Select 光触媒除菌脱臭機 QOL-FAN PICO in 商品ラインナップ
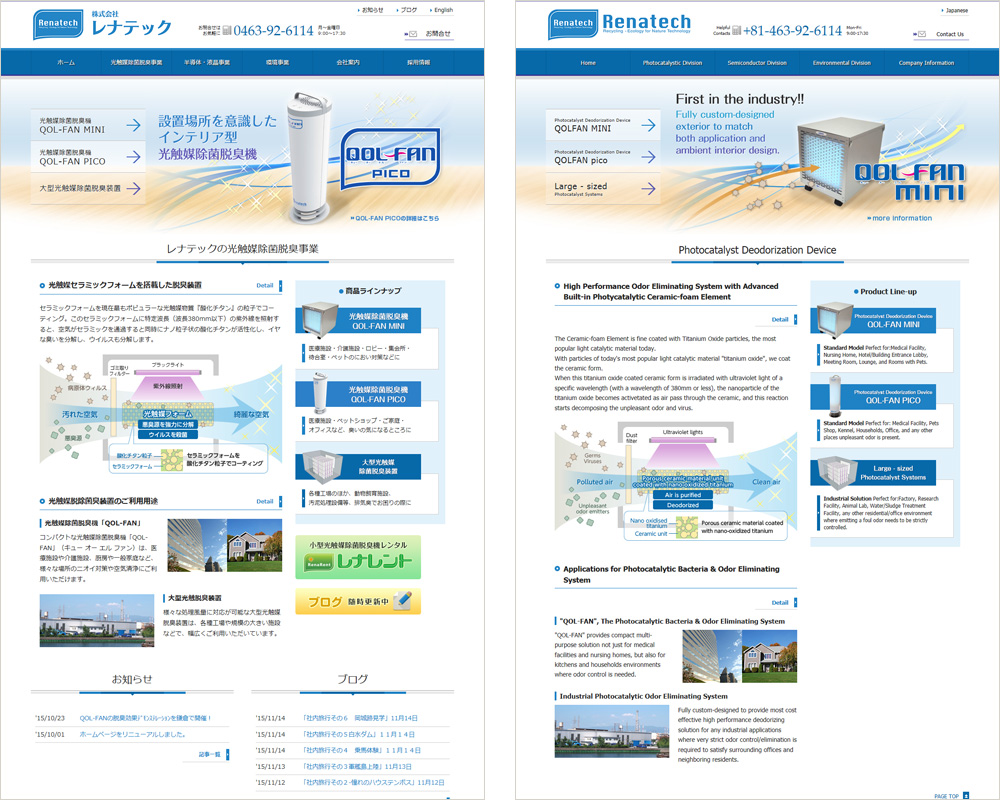Screen dimensions: 1000x800 [x=358, y=393]
